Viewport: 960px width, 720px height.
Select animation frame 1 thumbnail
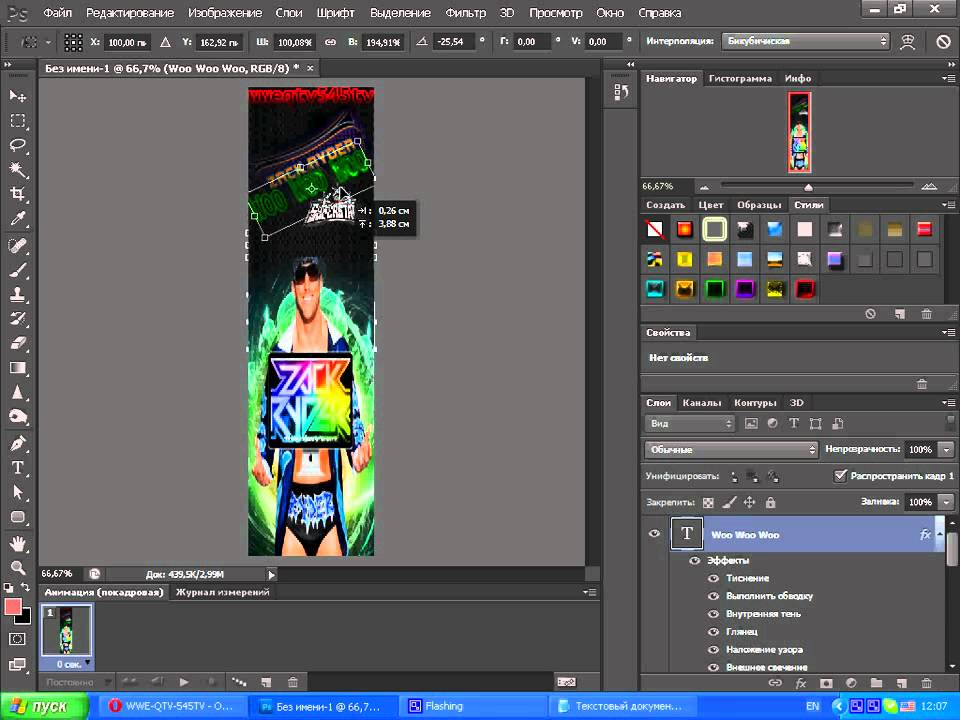click(x=67, y=631)
